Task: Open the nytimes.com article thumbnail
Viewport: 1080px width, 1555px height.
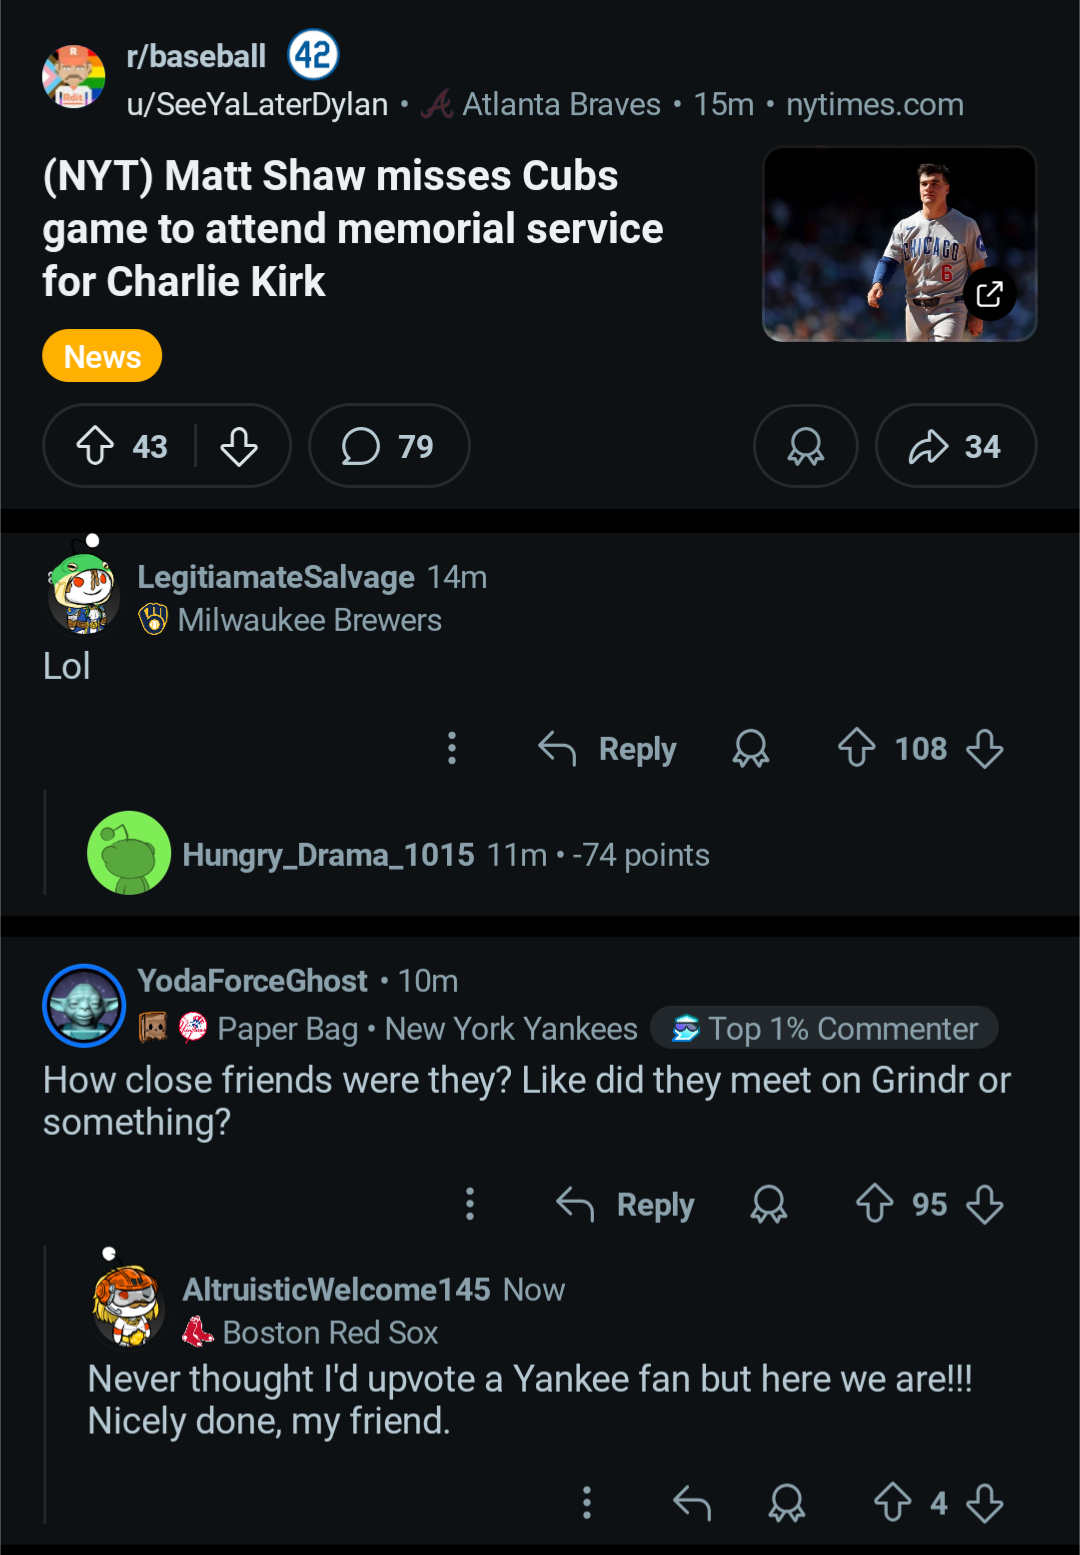Action: [x=899, y=244]
